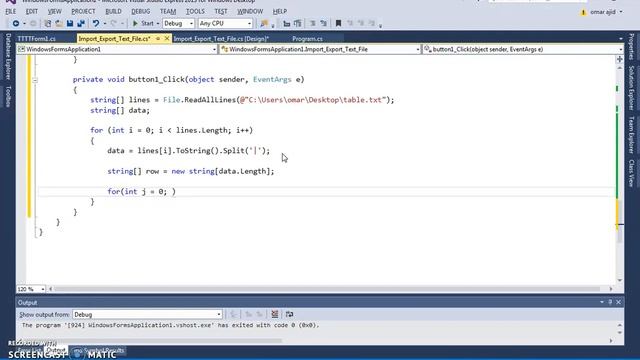Open Database Explorer side panel
The height and width of the screenshot is (360, 640).
tap(8, 57)
